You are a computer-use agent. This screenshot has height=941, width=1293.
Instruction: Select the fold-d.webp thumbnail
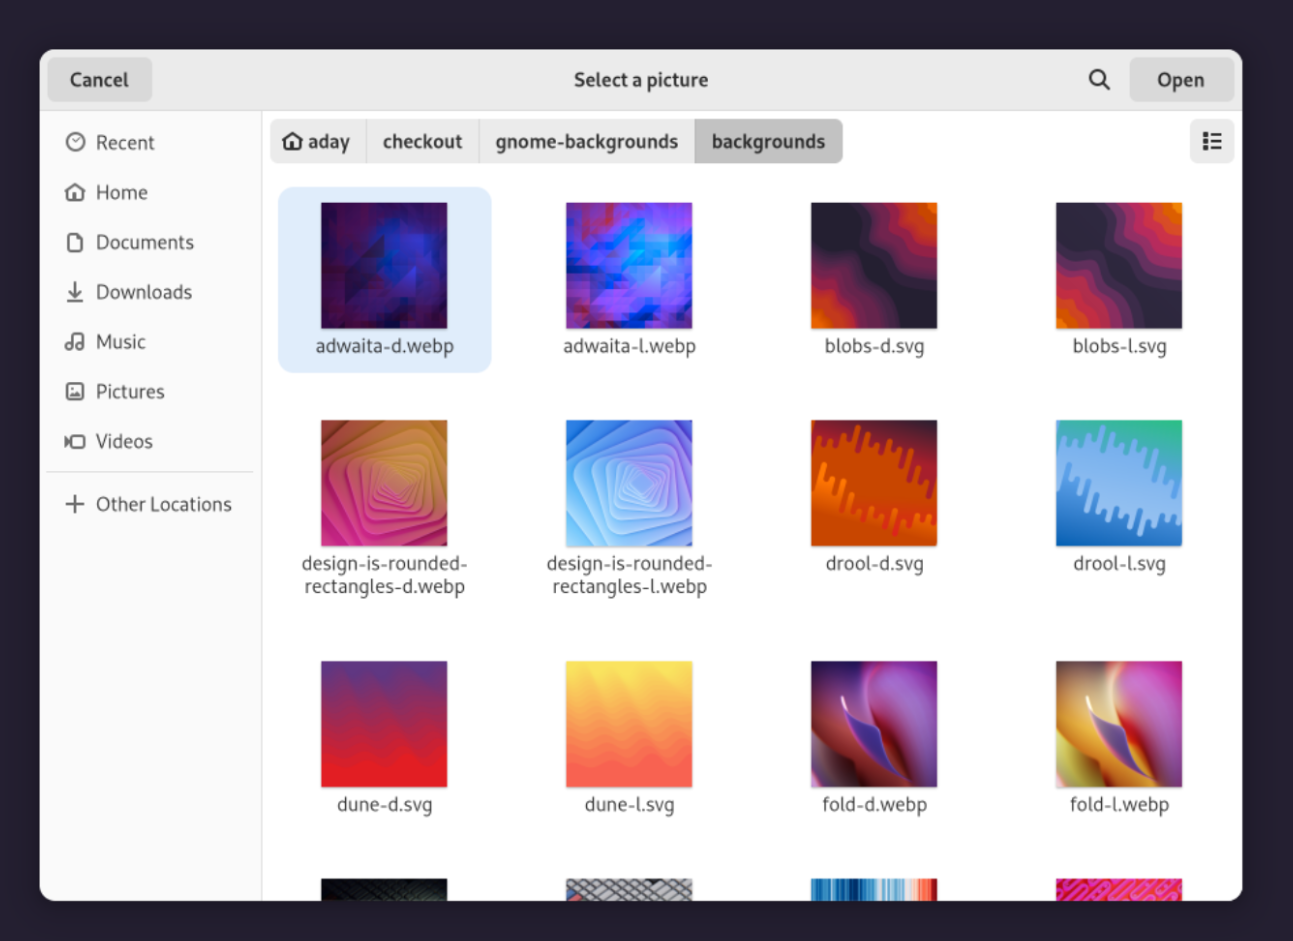(874, 724)
